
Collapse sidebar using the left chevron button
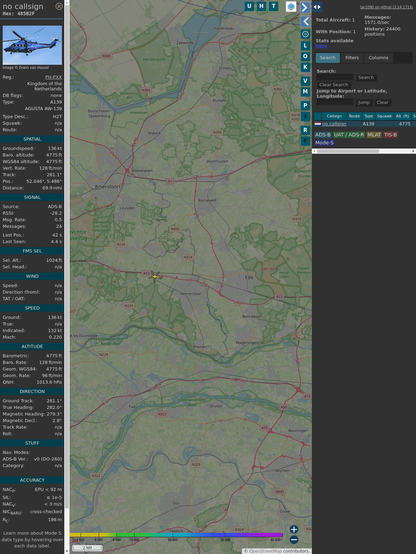pyautogui.click(x=305, y=21)
